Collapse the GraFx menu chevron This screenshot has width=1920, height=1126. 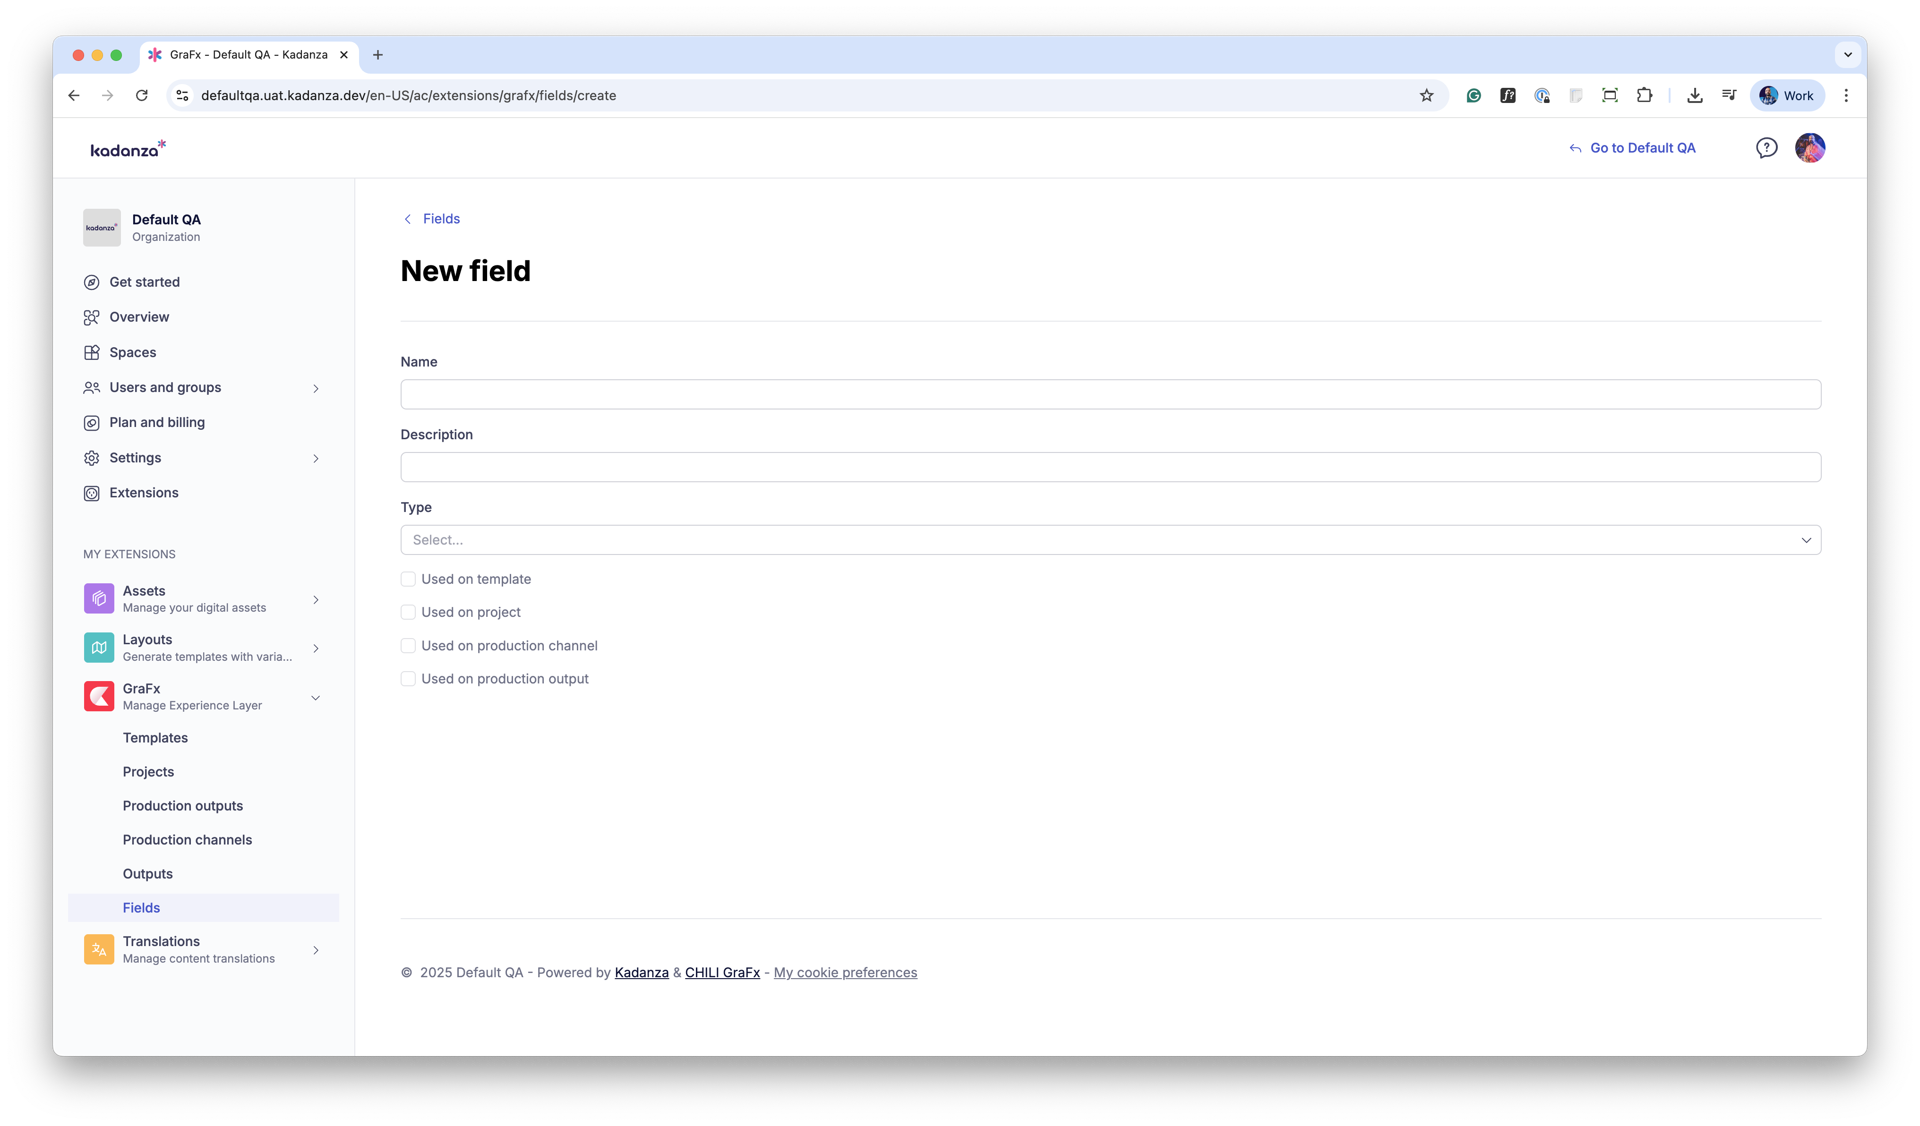point(316,698)
